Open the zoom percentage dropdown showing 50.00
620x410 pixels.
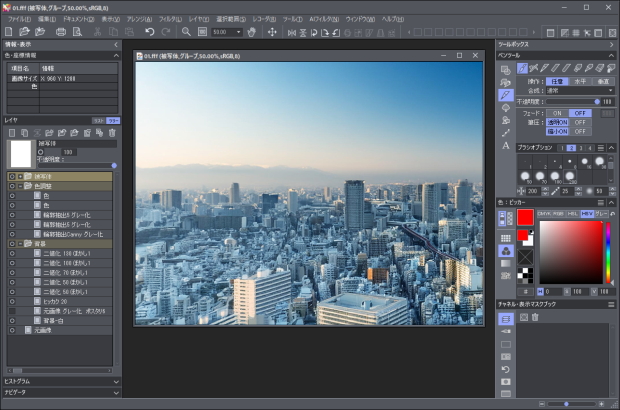tap(238, 32)
